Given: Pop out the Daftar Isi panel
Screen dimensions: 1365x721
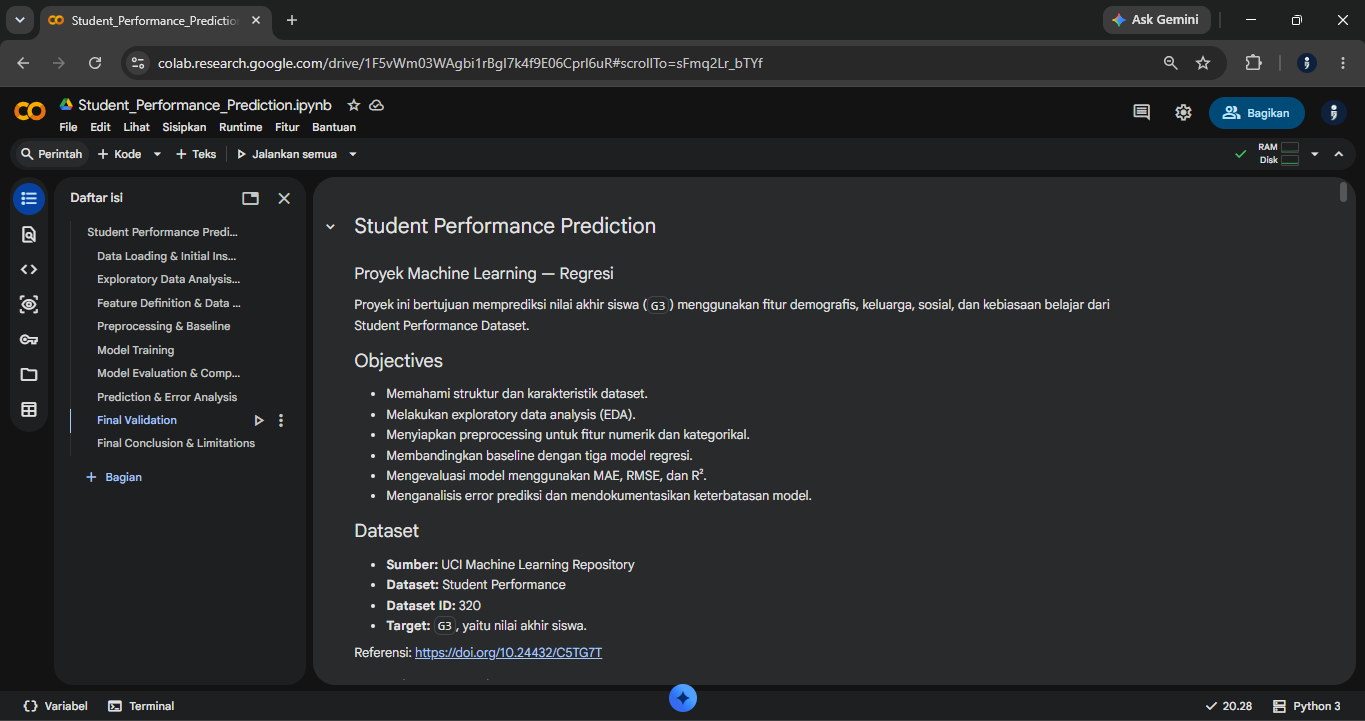Looking at the screenshot, I should (x=250, y=198).
